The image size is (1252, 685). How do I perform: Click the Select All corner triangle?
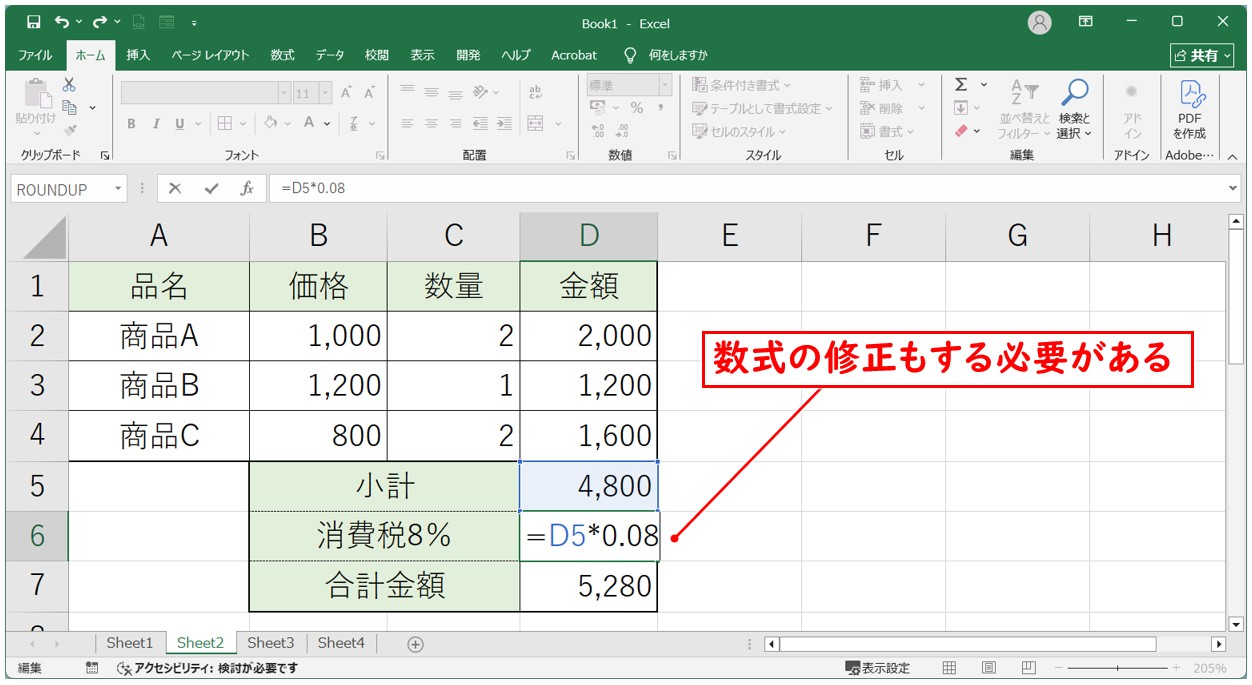point(44,237)
